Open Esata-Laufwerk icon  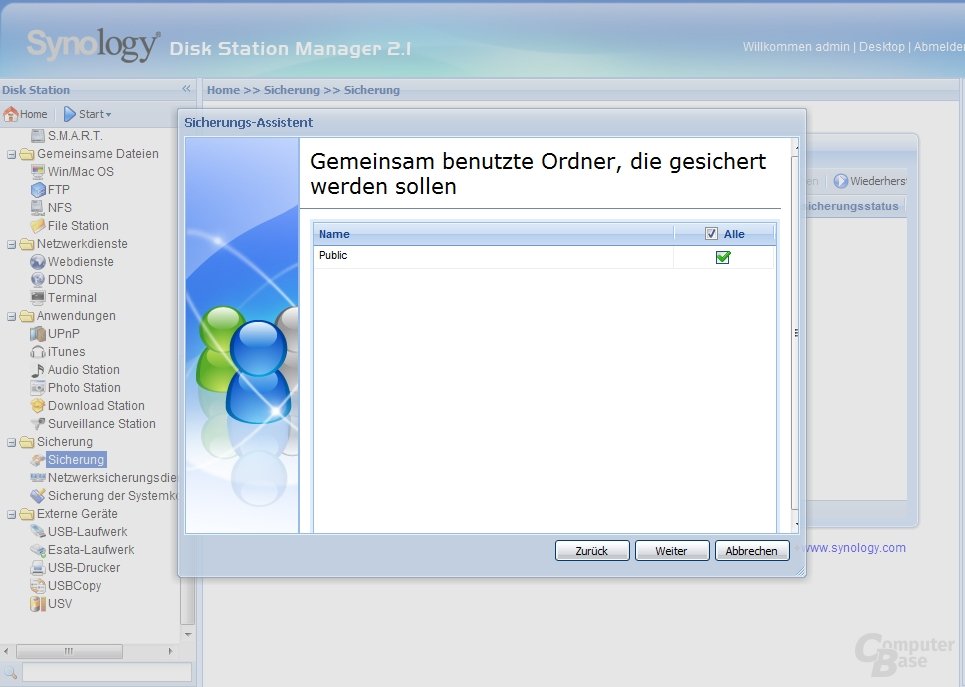[x=38, y=549]
